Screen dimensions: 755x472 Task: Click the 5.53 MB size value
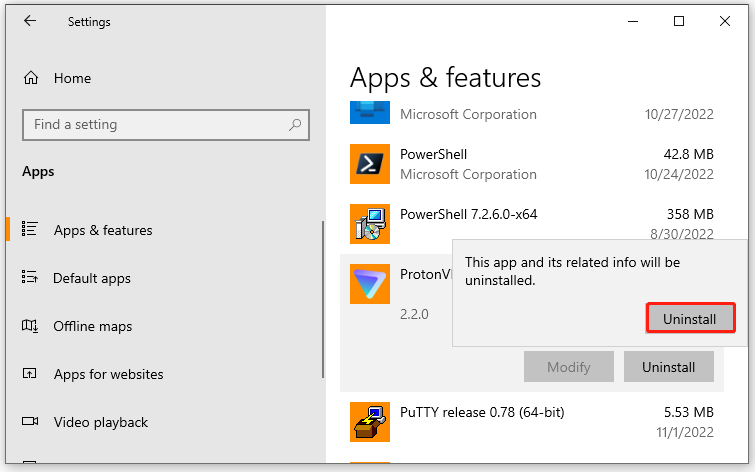tap(689, 413)
